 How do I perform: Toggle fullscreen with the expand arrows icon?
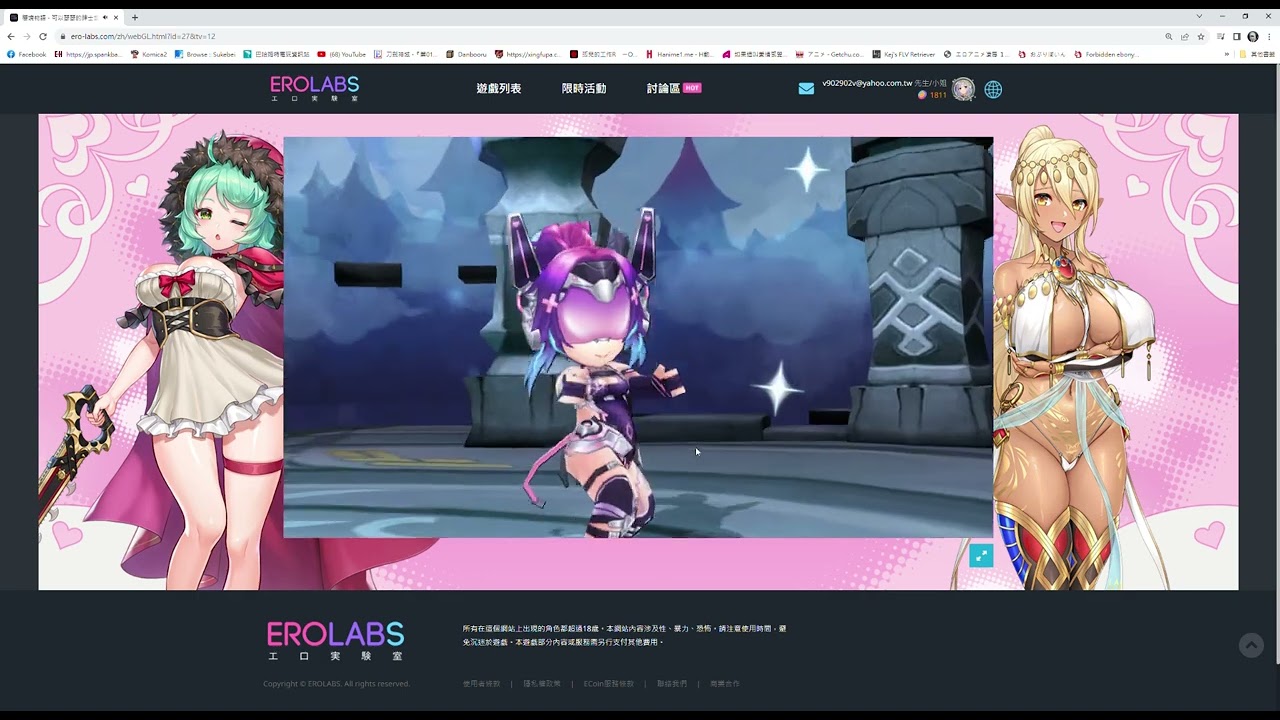[x=981, y=555]
